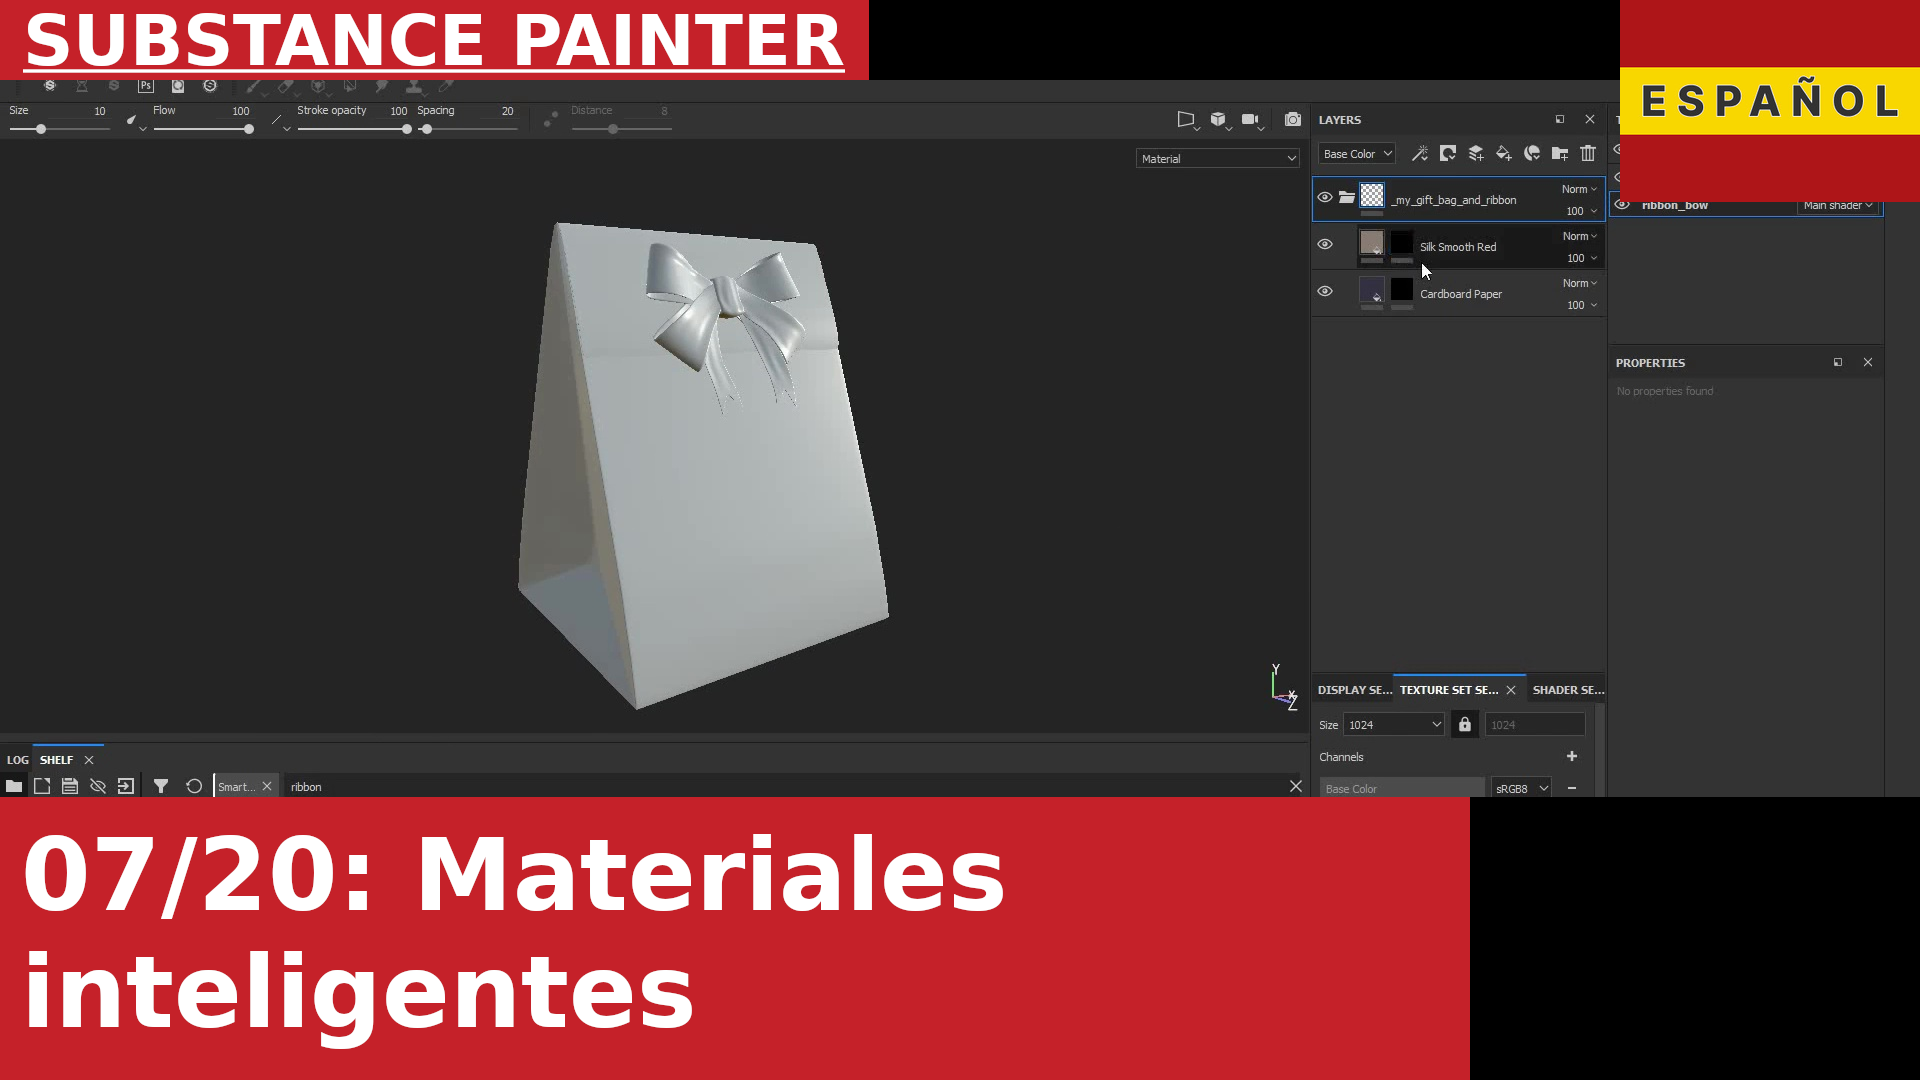Adjust the Stroke opacity slider
Screen dimensions: 1920x1080
point(354,129)
